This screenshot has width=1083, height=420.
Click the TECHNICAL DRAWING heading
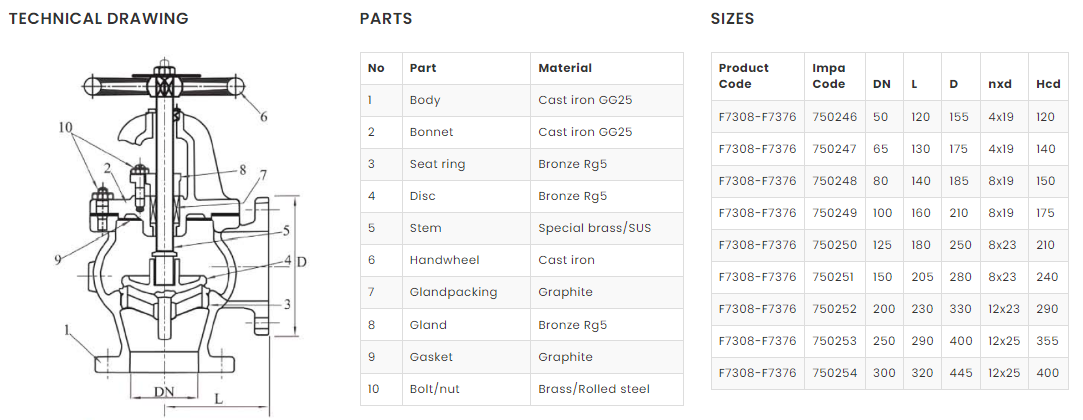(98, 19)
